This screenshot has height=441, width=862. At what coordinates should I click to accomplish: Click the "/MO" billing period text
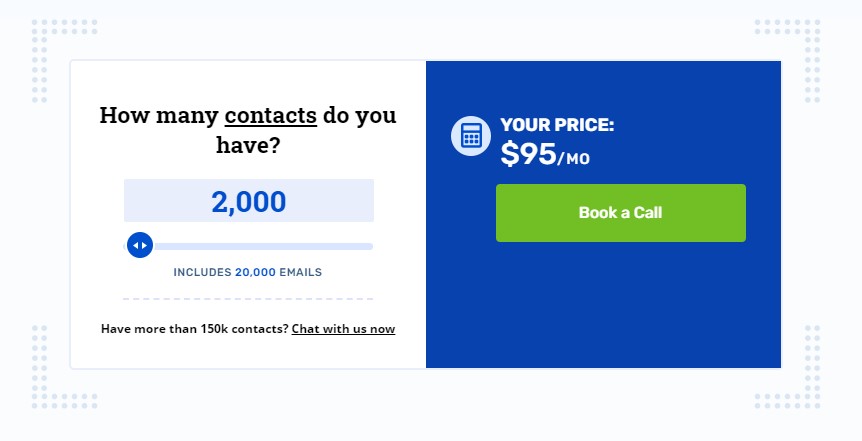click(574, 158)
